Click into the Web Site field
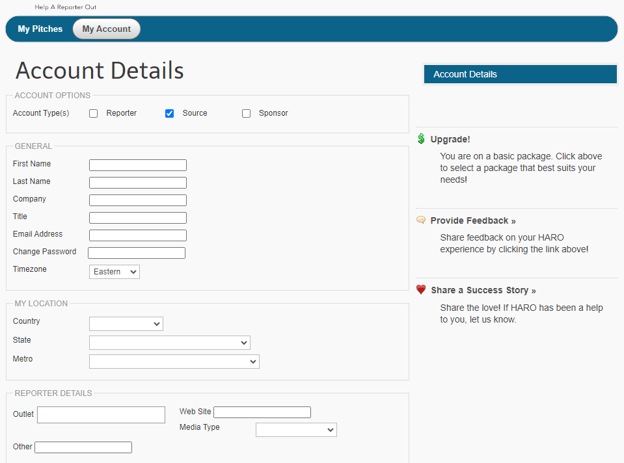 [262, 412]
